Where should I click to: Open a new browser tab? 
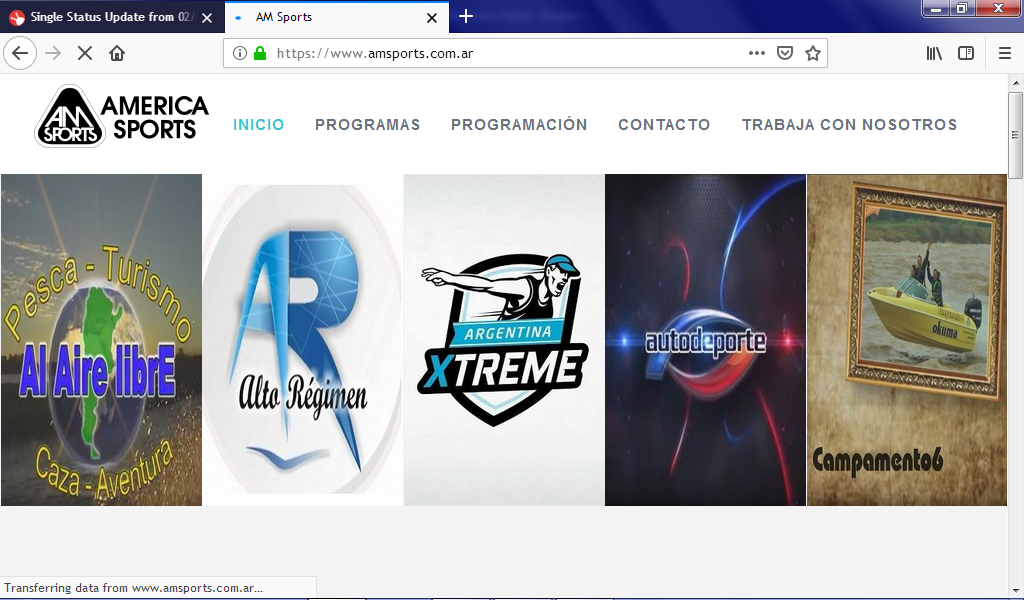click(x=466, y=16)
